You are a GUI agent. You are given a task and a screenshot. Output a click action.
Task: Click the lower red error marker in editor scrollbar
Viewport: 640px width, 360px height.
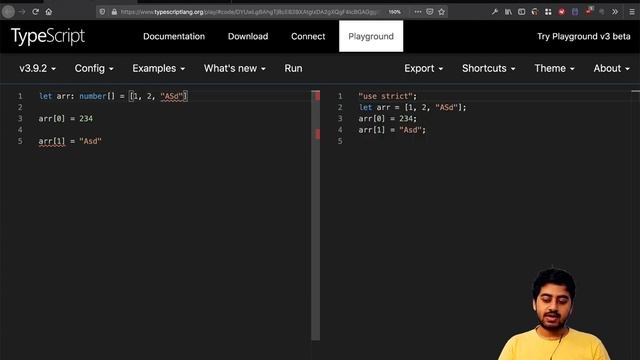[317, 134]
